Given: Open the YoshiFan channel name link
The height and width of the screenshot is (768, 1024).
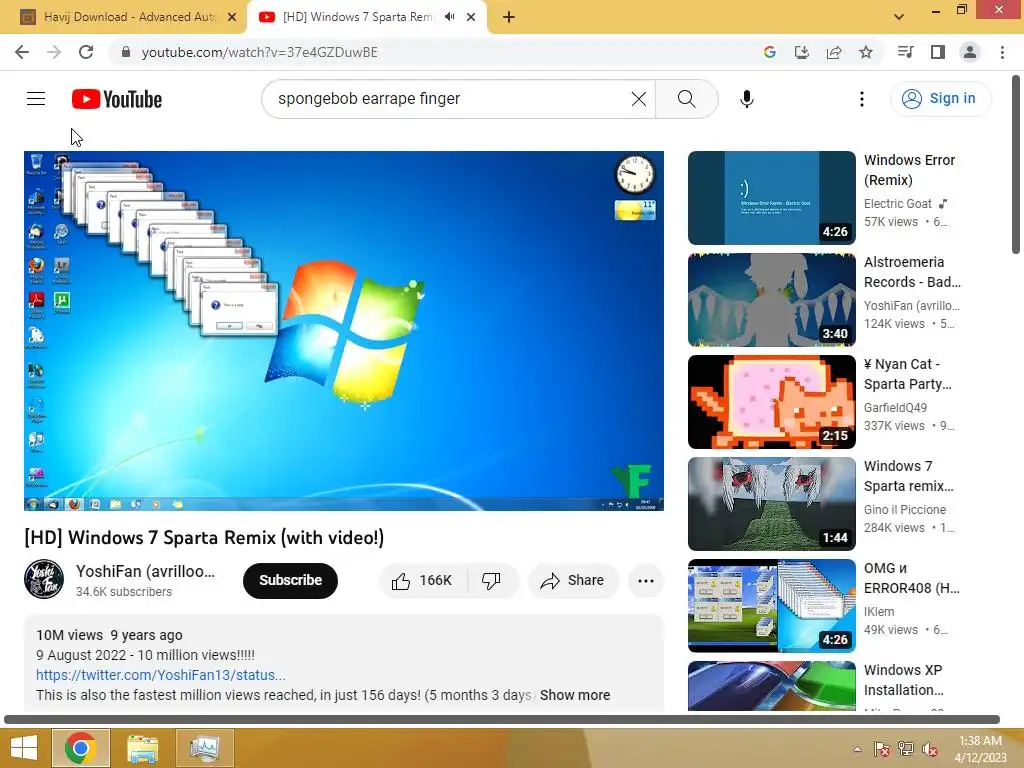Looking at the screenshot, I should coord(145,571).
